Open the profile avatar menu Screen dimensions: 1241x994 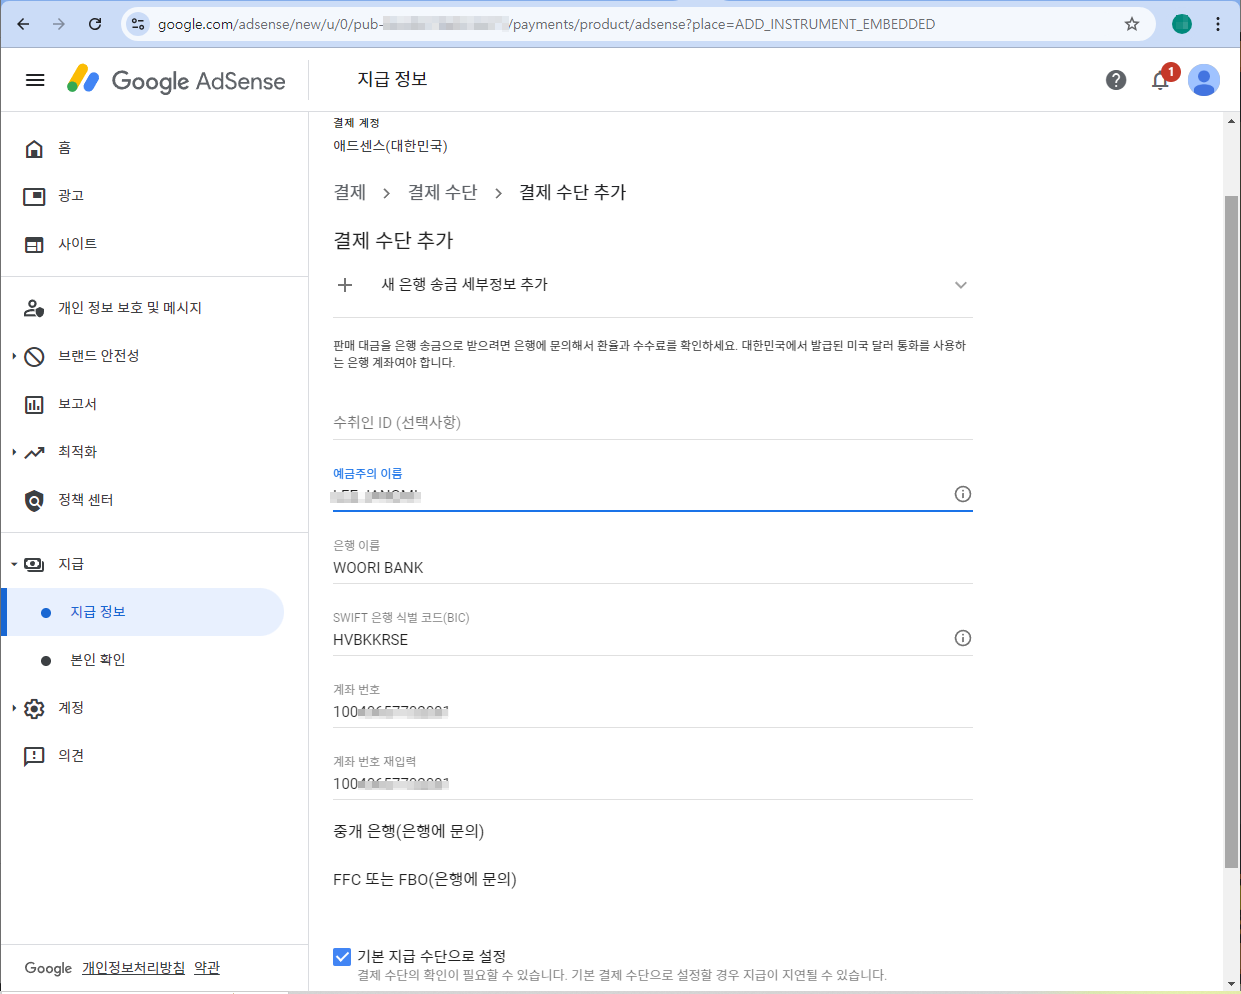1204,80
